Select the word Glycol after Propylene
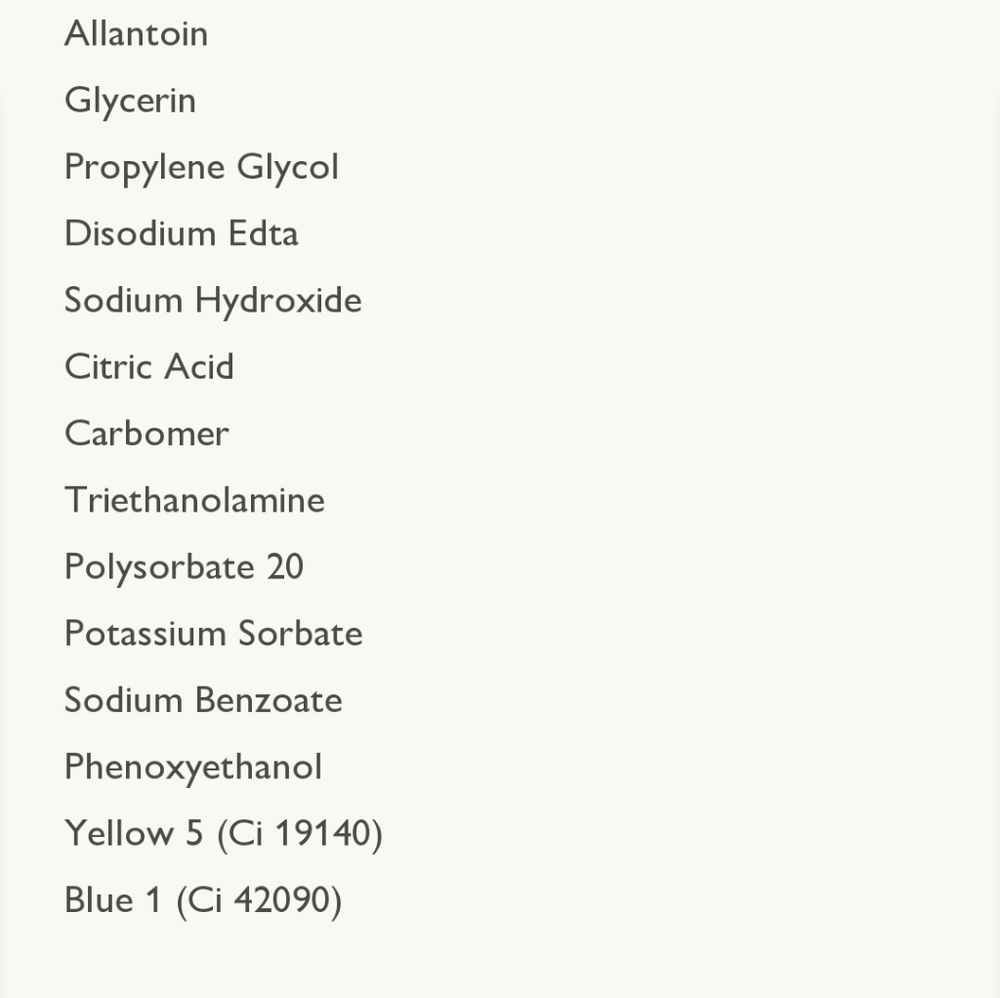The width and height of the screenshot is (1000, 998). (x=288, y=168)
